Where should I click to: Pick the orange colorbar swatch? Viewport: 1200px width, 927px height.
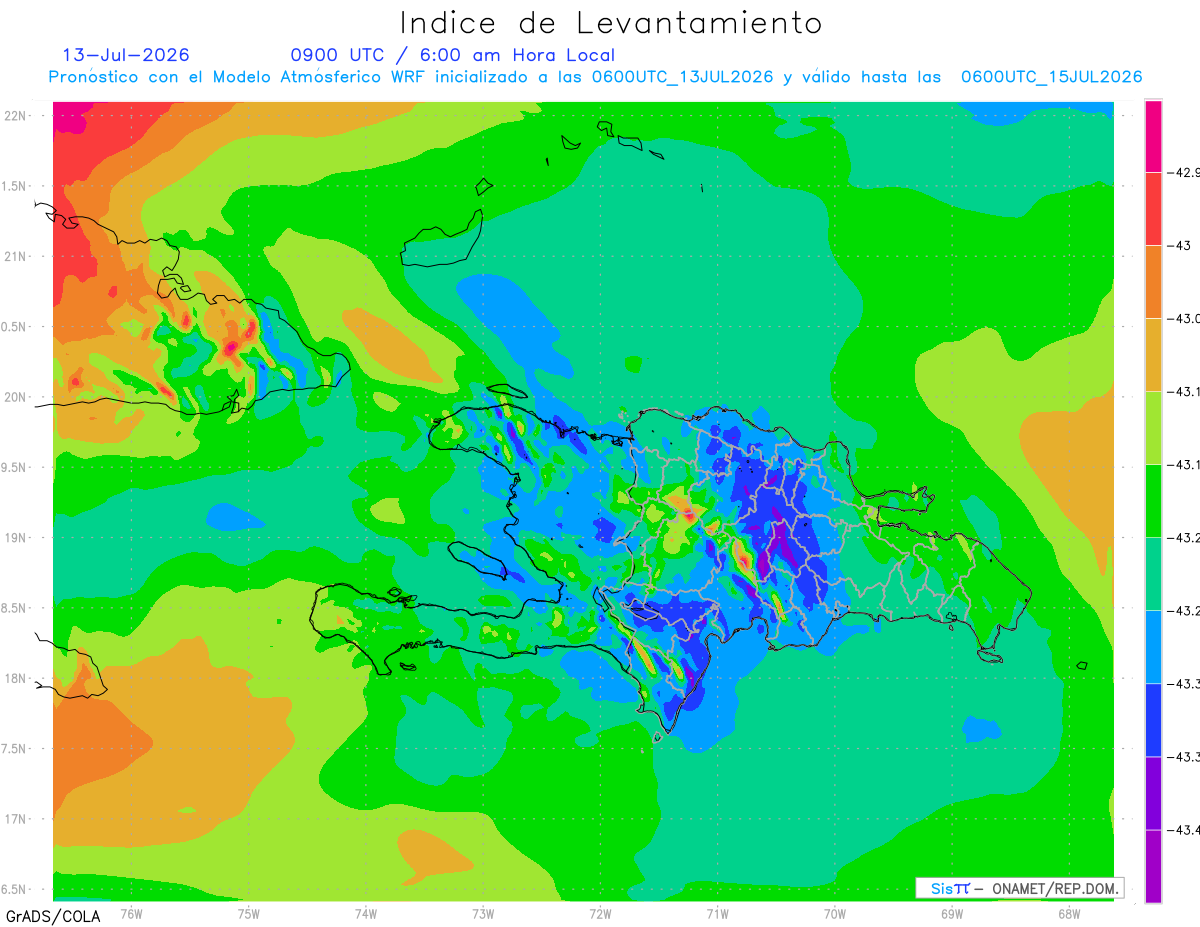1153,281
